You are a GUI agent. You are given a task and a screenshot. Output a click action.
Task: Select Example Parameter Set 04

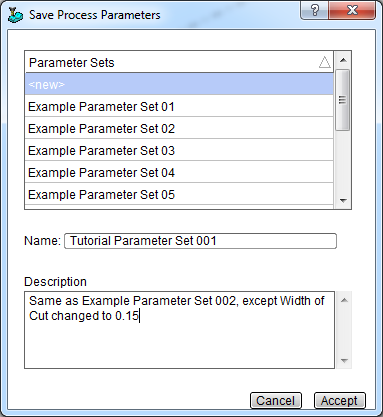pyautogui.click(x=179, y=172)
